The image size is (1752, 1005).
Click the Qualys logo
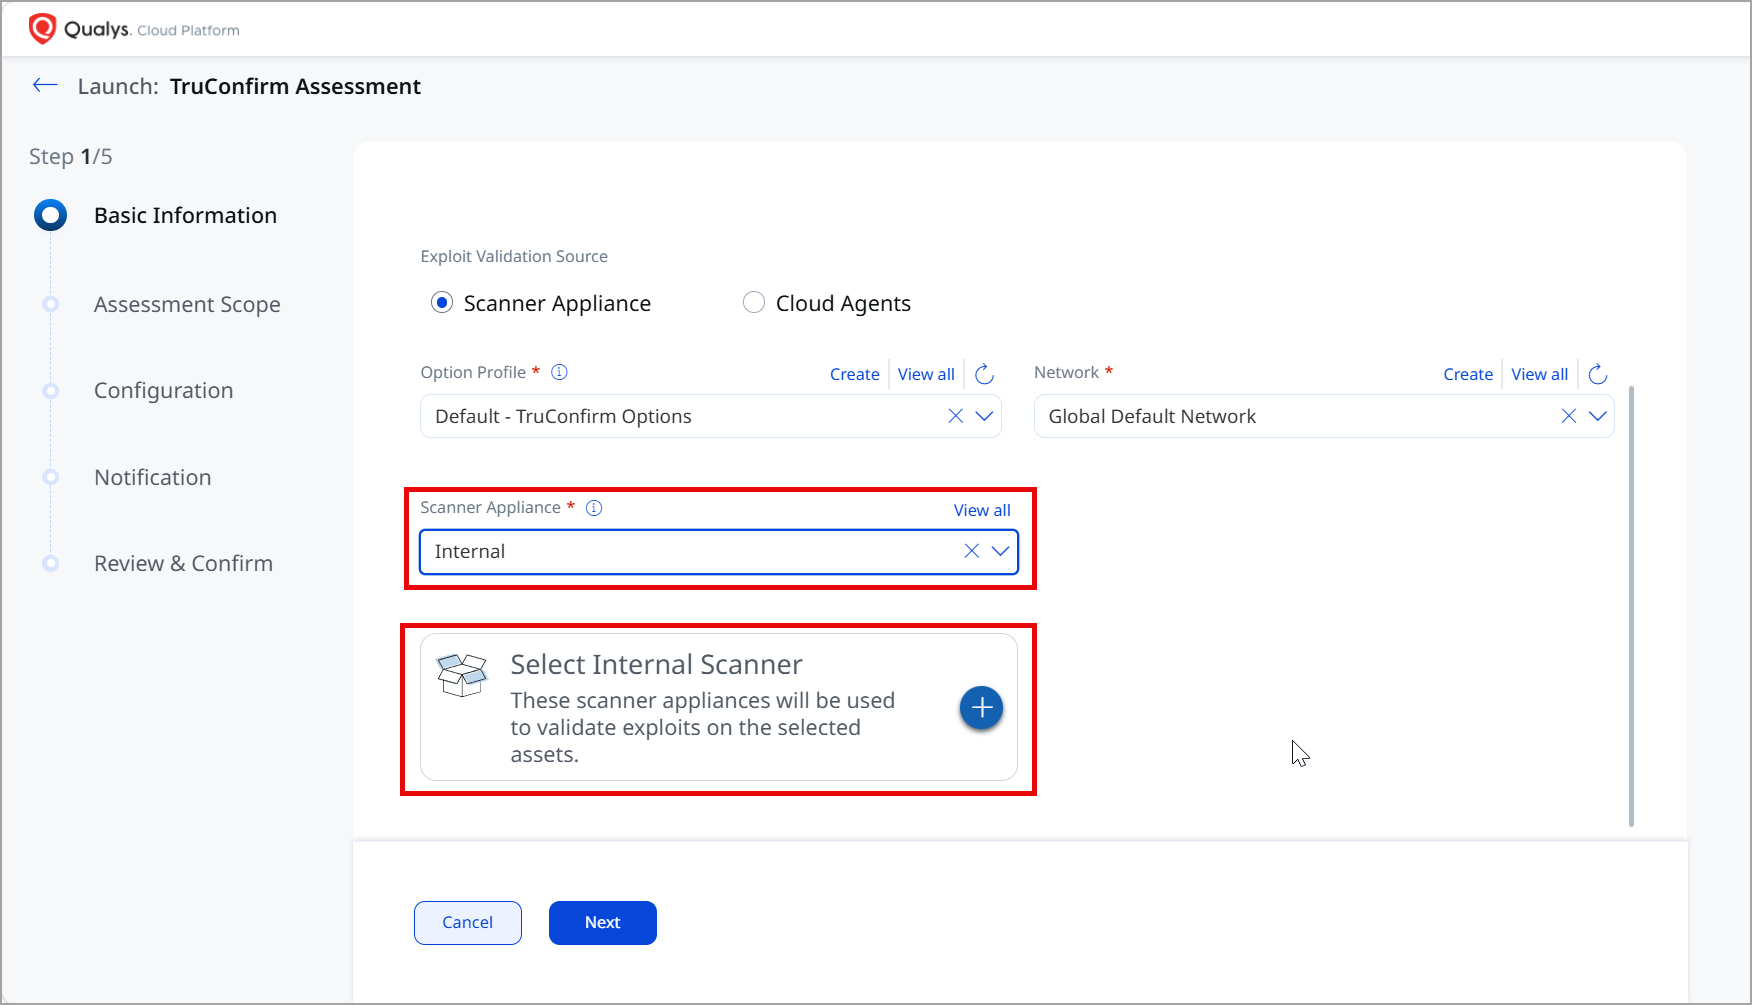pos(42,29)
